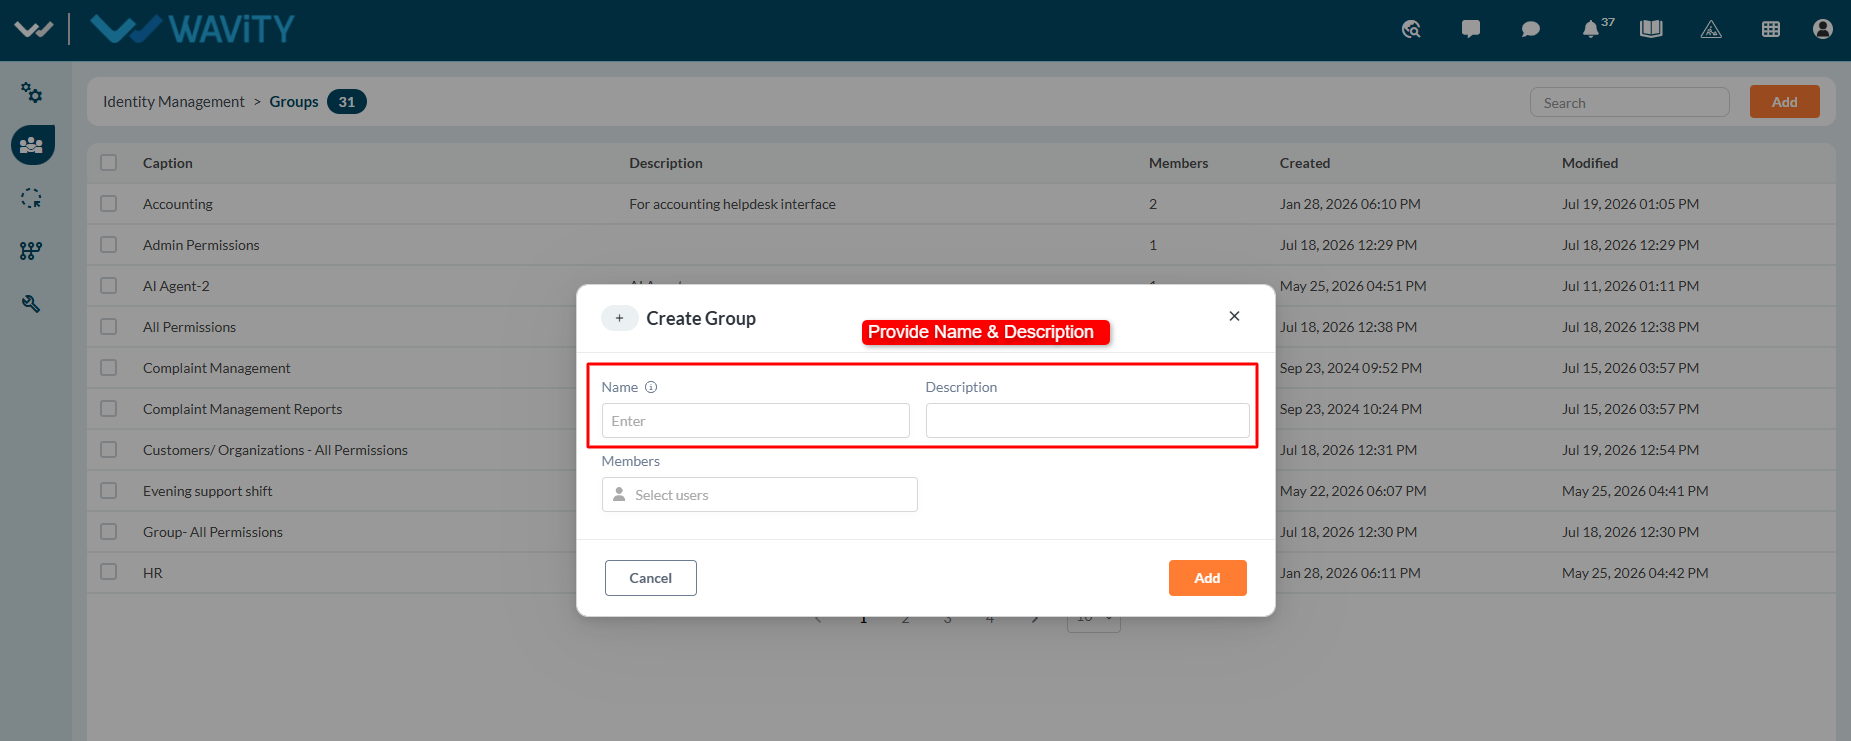The image size is (1851, 741).
Task: Click the orange Add button in dialog
Action: [x=1207, y=578]
